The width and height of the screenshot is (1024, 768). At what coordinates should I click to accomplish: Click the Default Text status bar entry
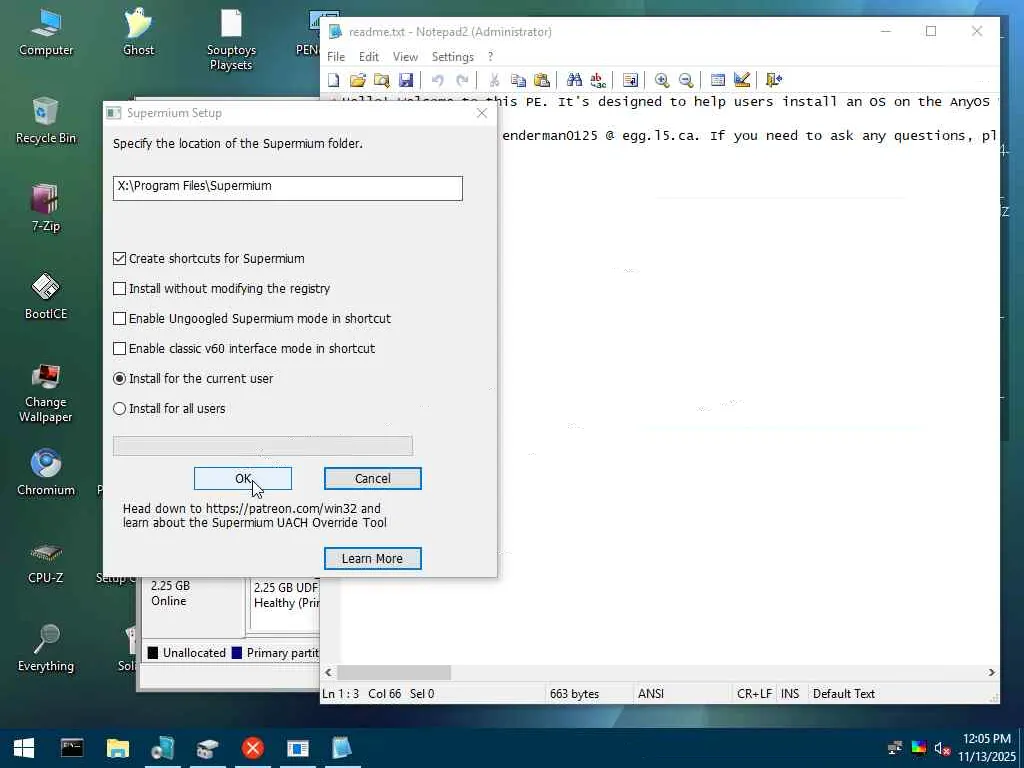(844, 694)
